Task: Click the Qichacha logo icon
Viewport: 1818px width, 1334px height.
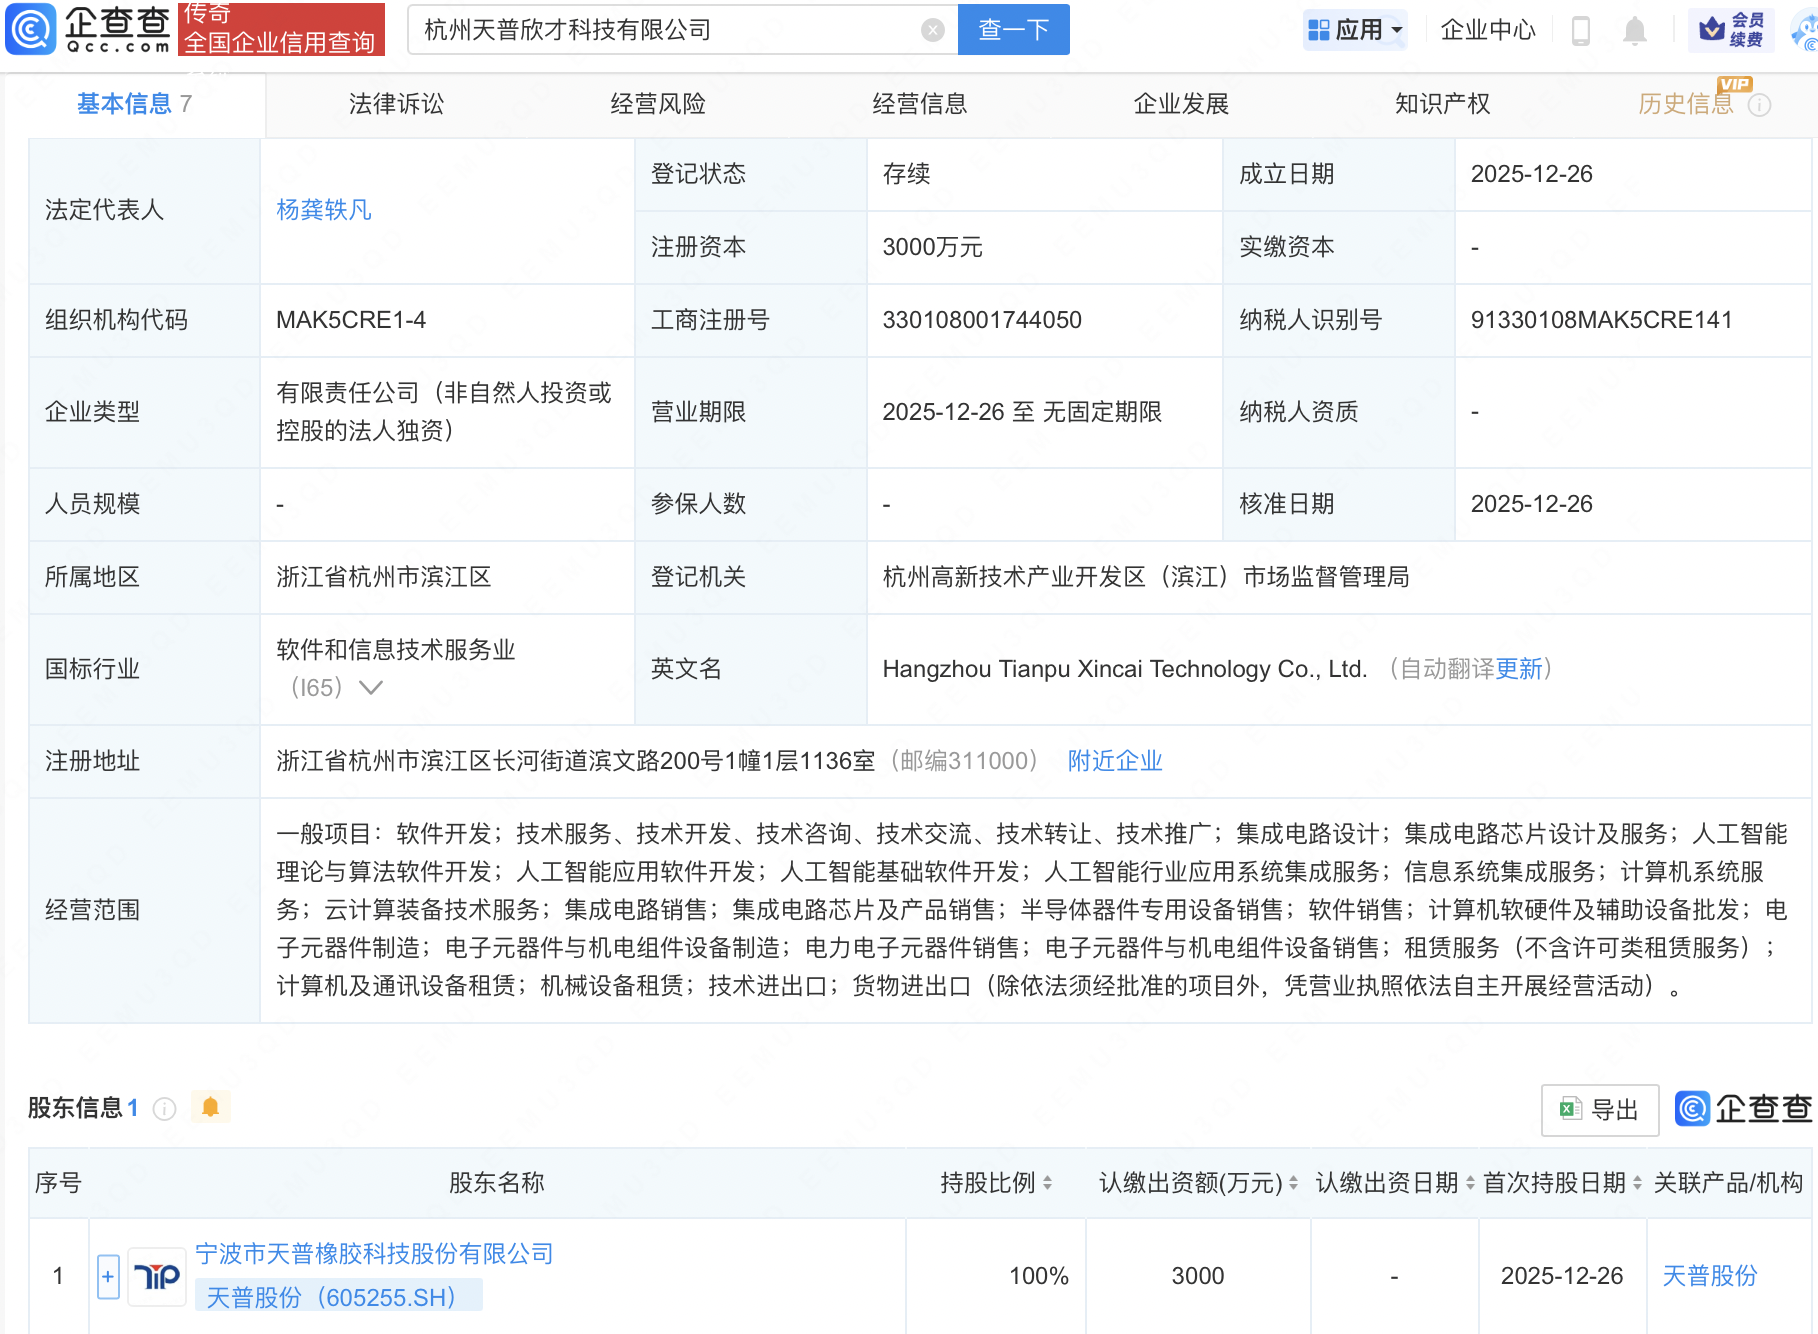Action: 31,29
